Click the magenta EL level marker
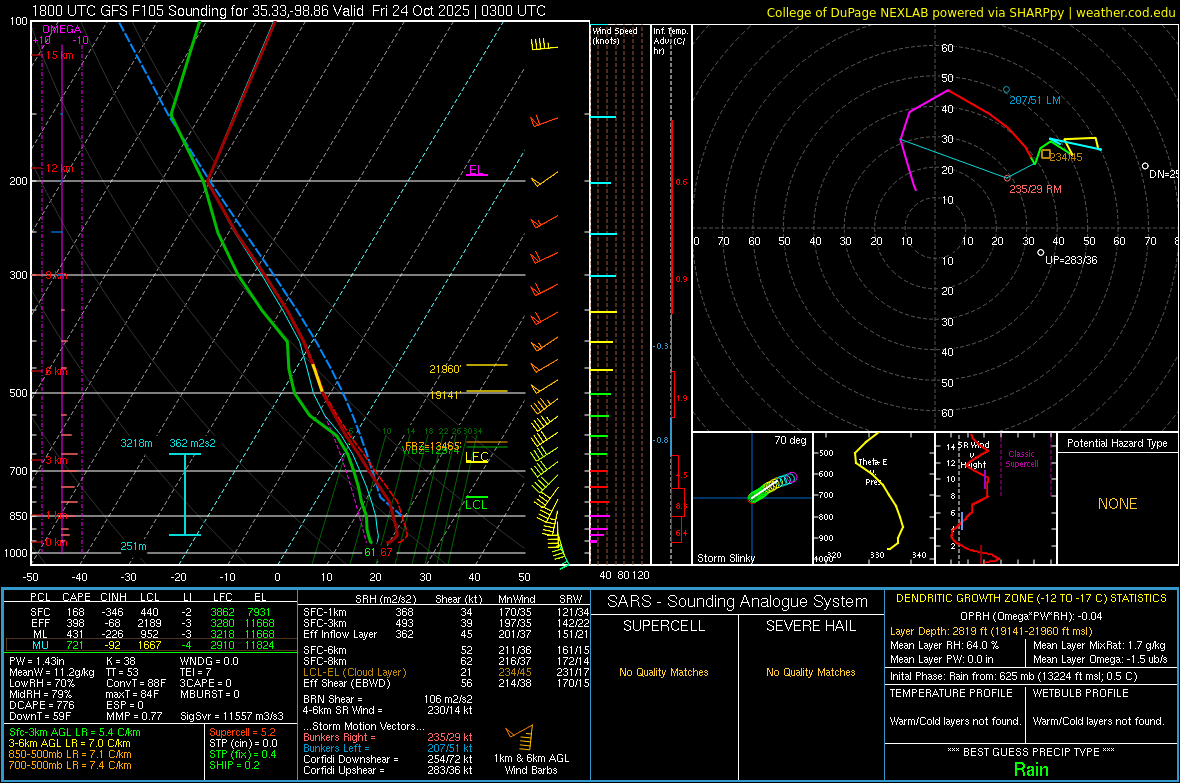1180x783 pixels. click(x=476, y=170)
